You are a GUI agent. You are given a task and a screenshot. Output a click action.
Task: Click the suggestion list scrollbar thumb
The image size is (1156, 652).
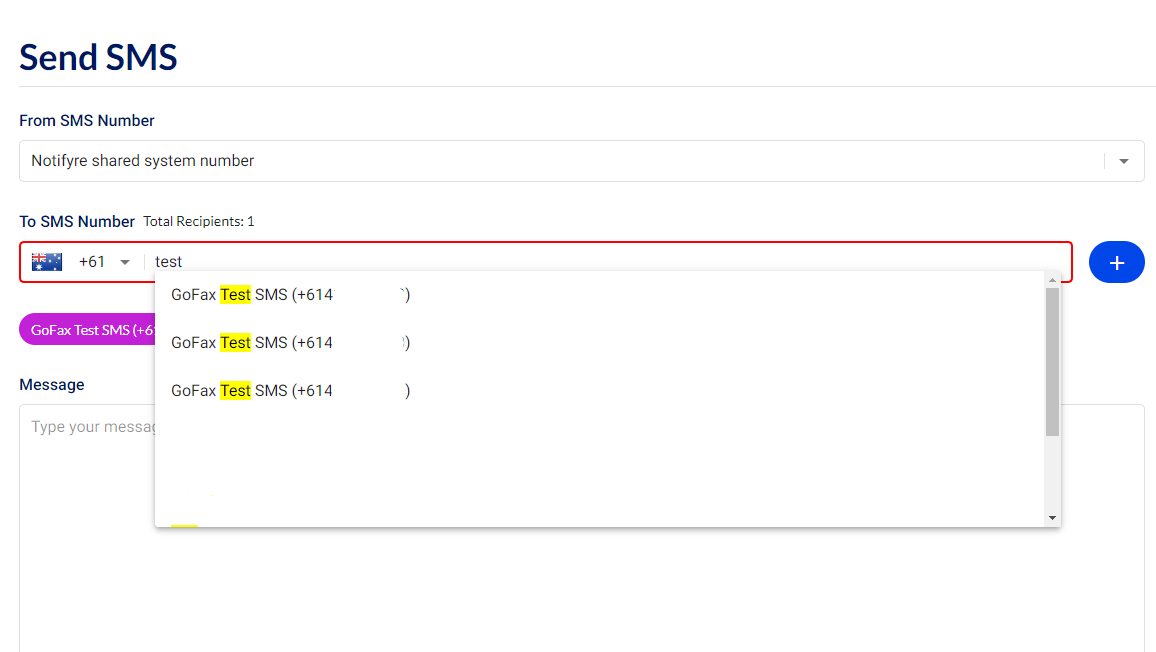pos(1052,361)
